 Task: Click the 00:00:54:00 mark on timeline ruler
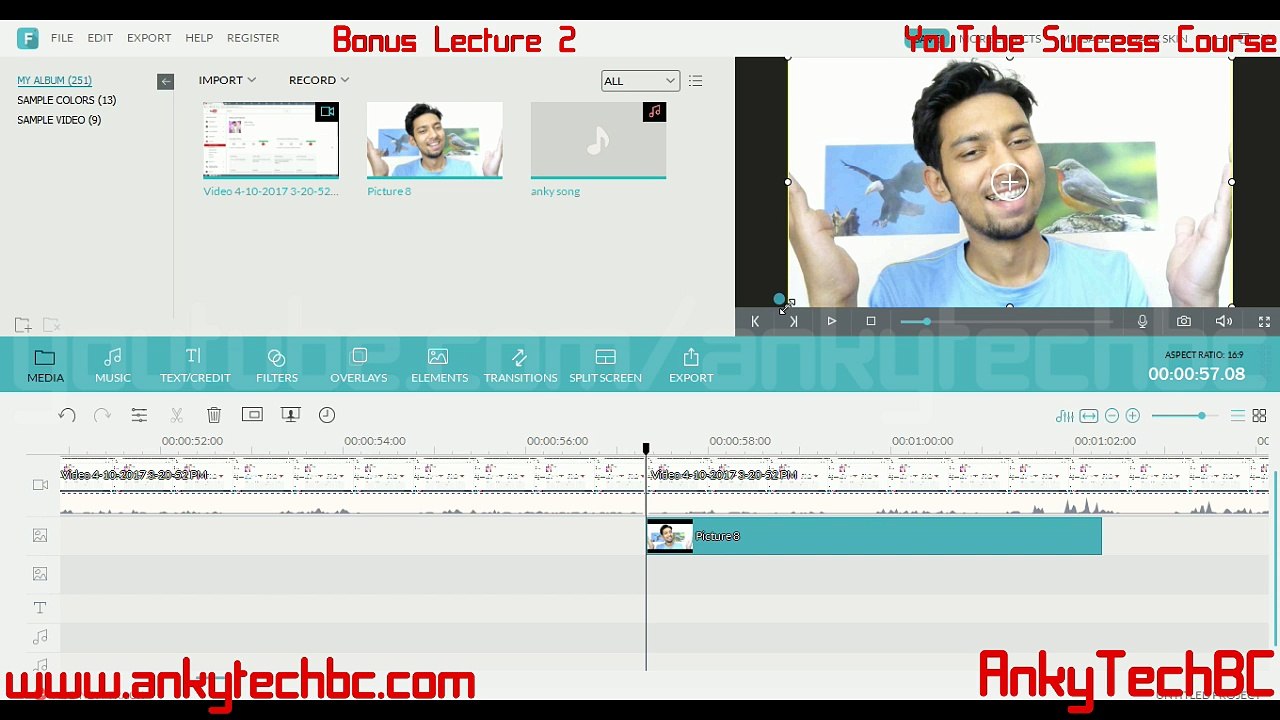click(375, 441)
